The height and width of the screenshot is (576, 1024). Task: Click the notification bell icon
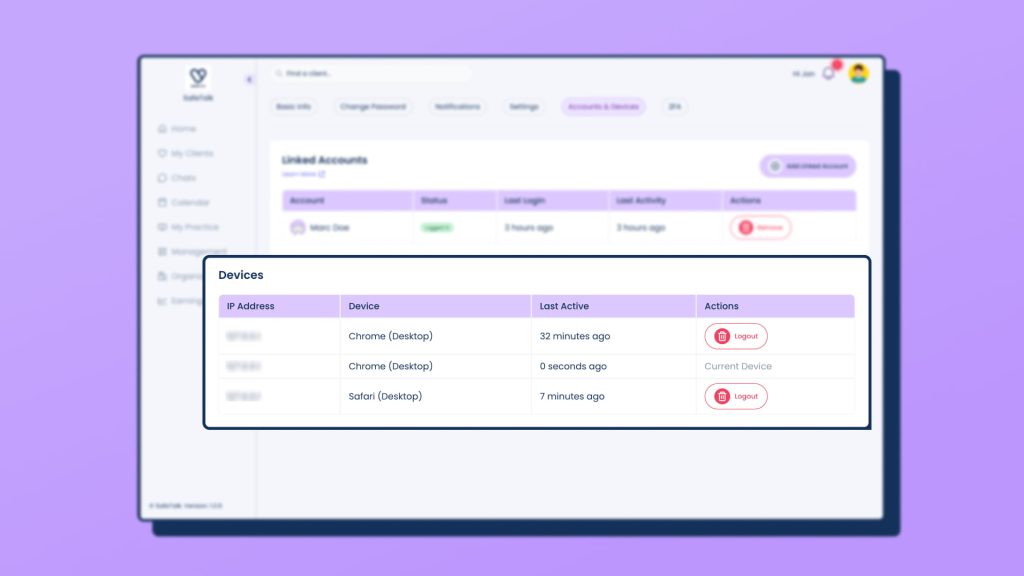point(828,74)
